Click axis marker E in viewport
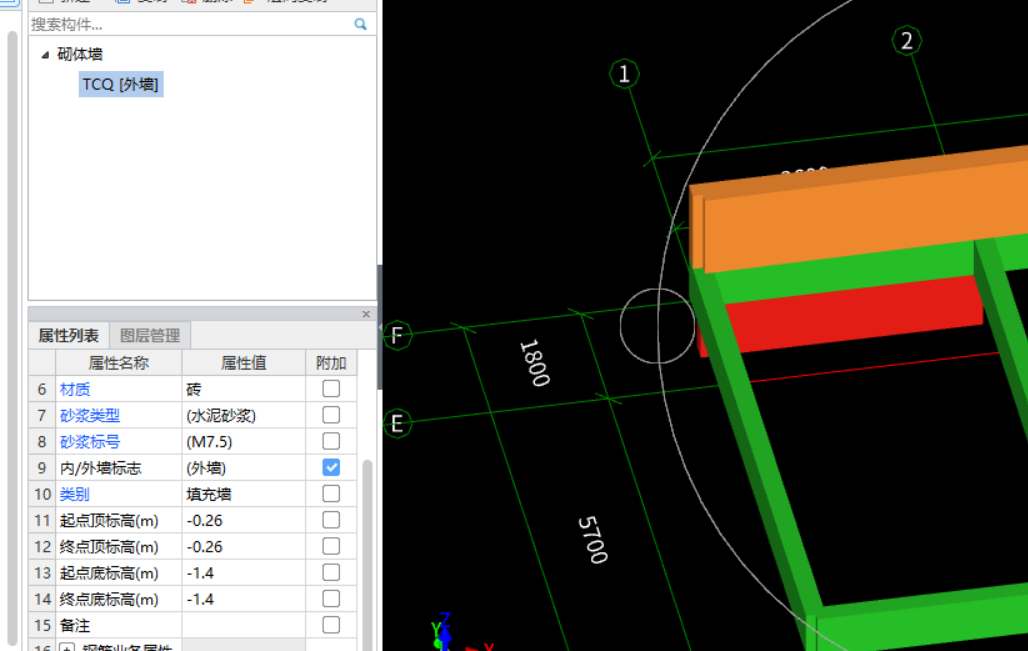1028x651 pixels. (x=397, y=424)
